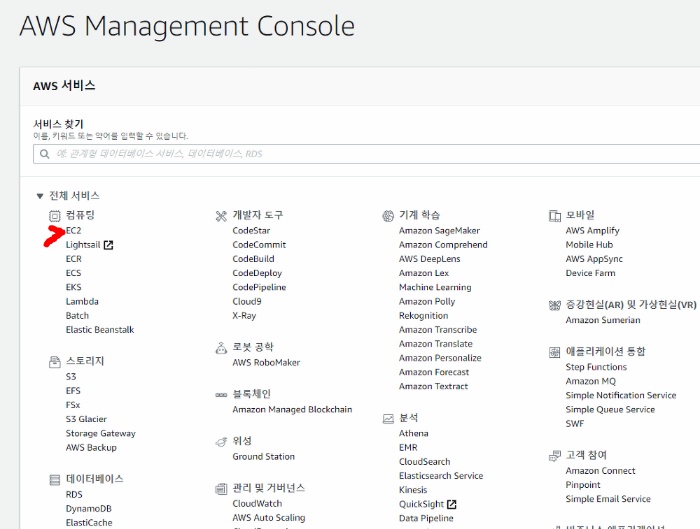This screenshot has width=700, height=529.
Task: Open the ECR service
Action: click(x=74, y=259)
